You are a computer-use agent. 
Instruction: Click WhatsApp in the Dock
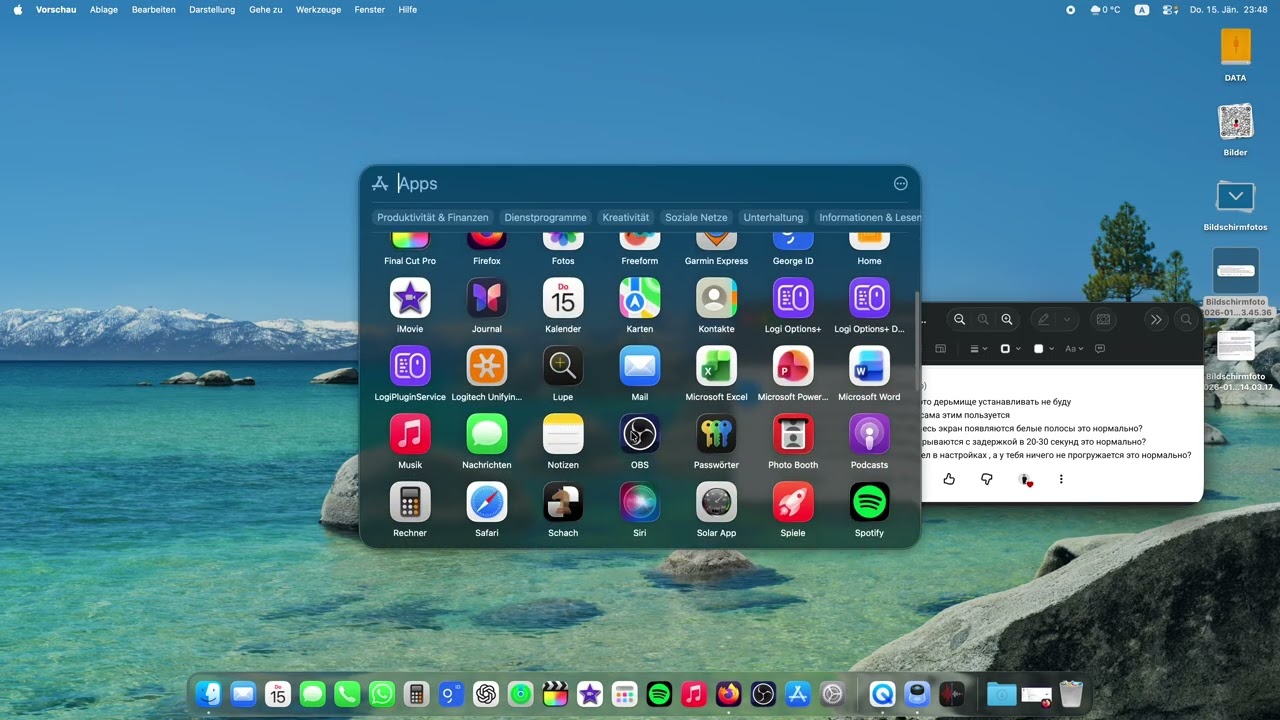(382, 694)
